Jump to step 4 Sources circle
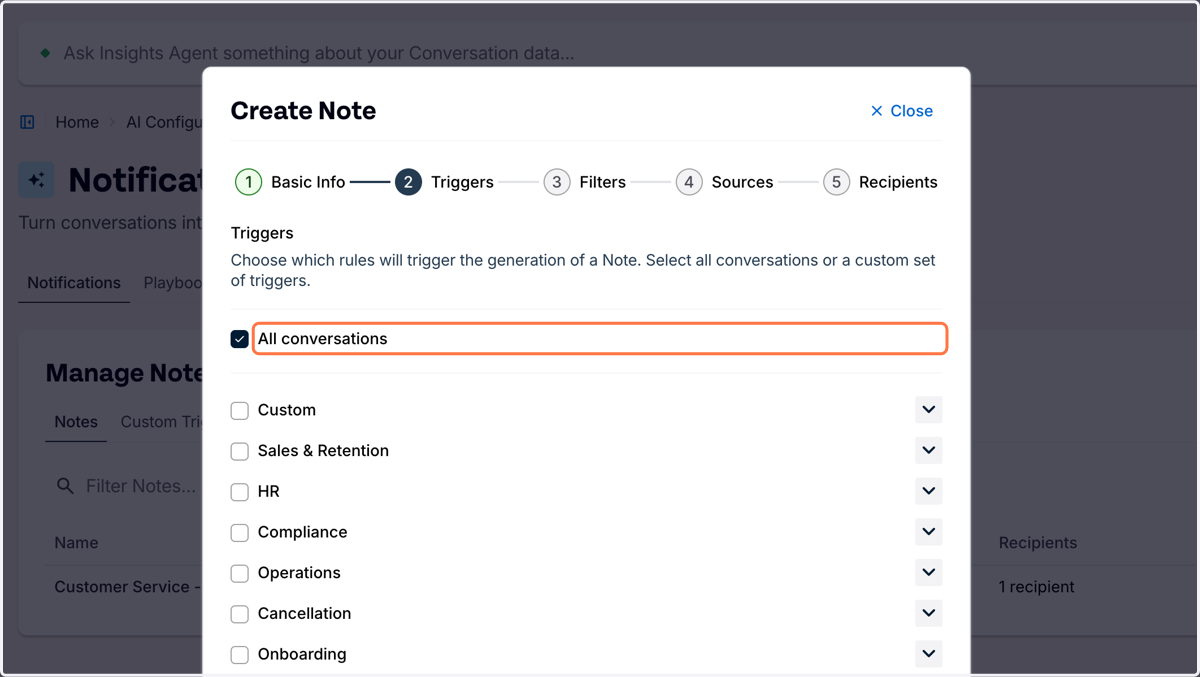 coord(689,182)
